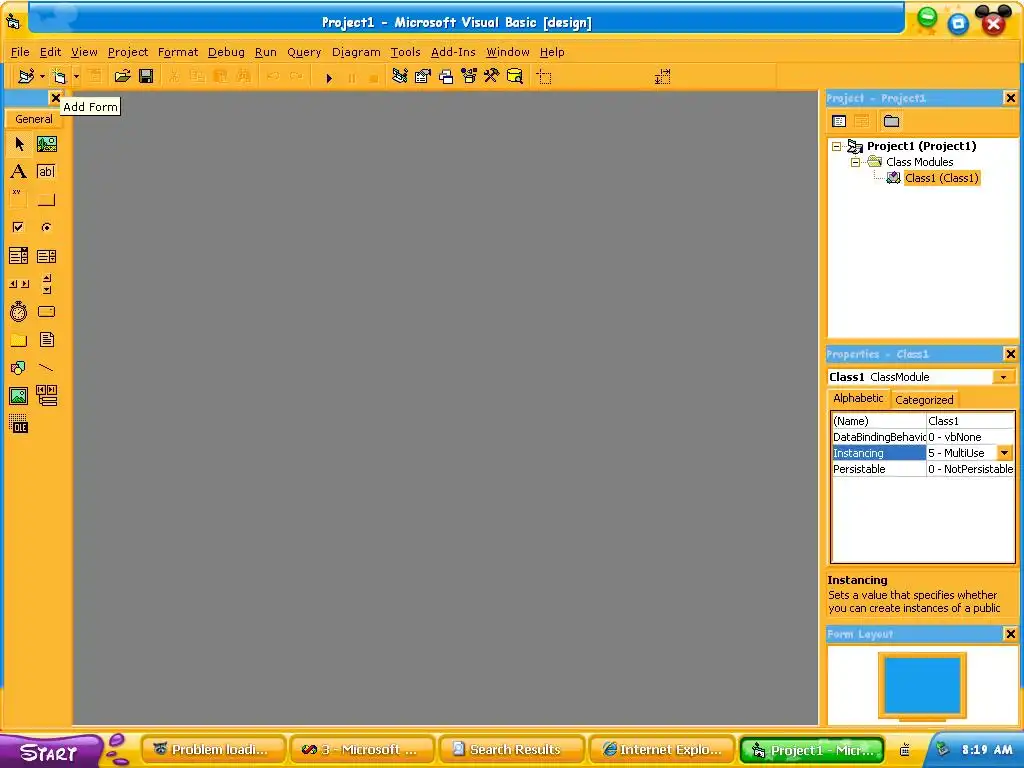Open the Properties Window toolbar icon
The image size is (1024, 768).
[x=423, y=76]
